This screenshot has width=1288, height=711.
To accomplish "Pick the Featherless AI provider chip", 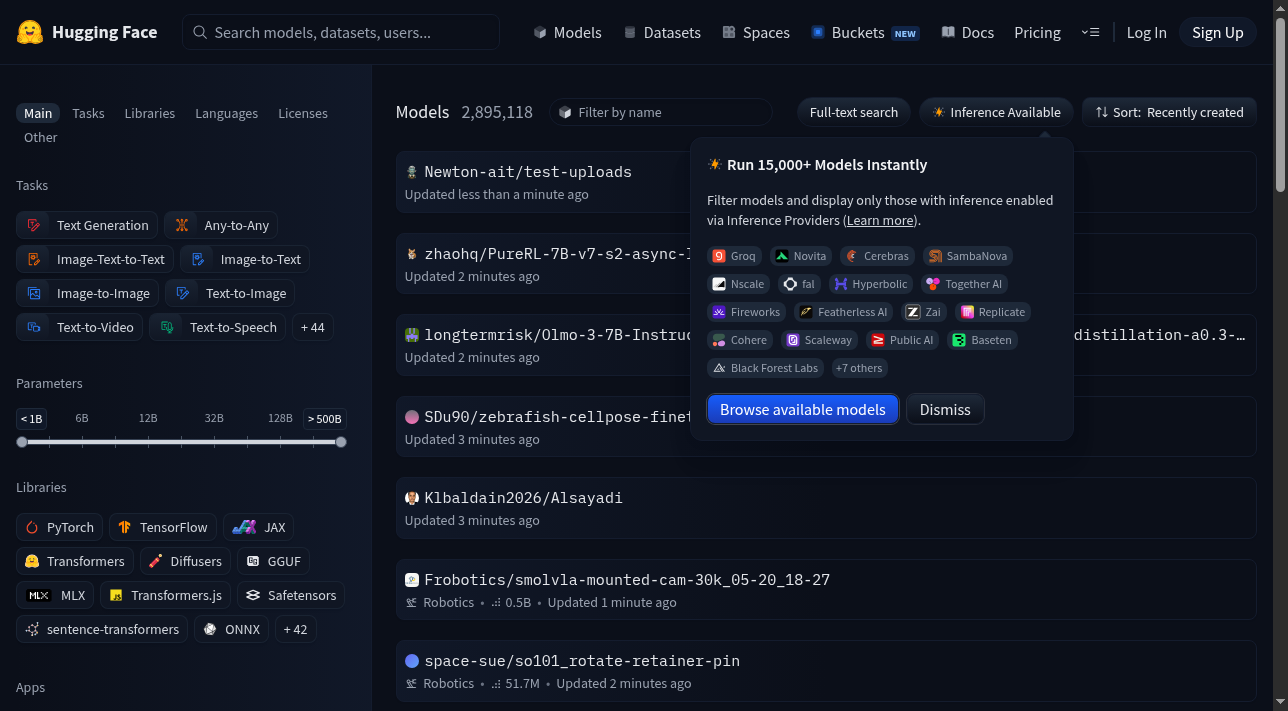I will pyautogui.click(x=844, y=312).
